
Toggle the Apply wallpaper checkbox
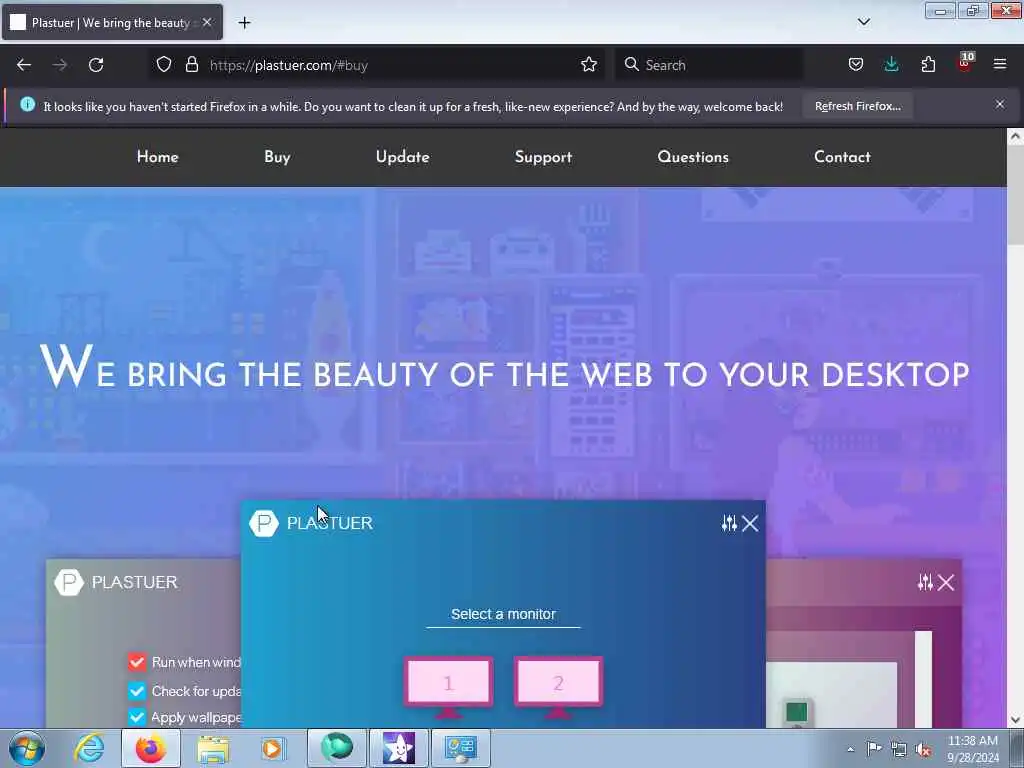coord(136,717)
